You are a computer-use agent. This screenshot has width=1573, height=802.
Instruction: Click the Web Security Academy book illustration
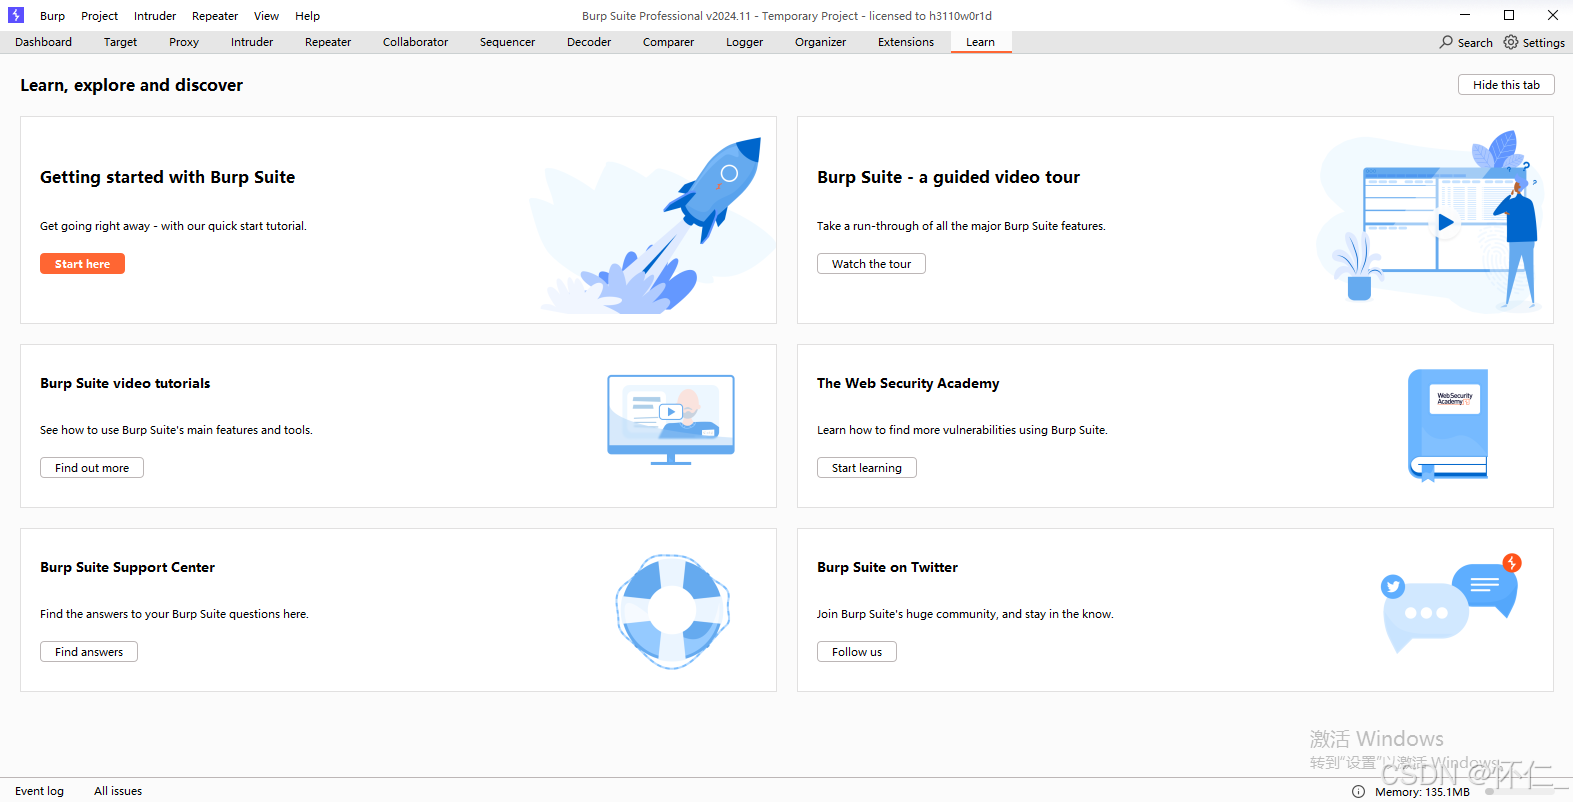1447,425
